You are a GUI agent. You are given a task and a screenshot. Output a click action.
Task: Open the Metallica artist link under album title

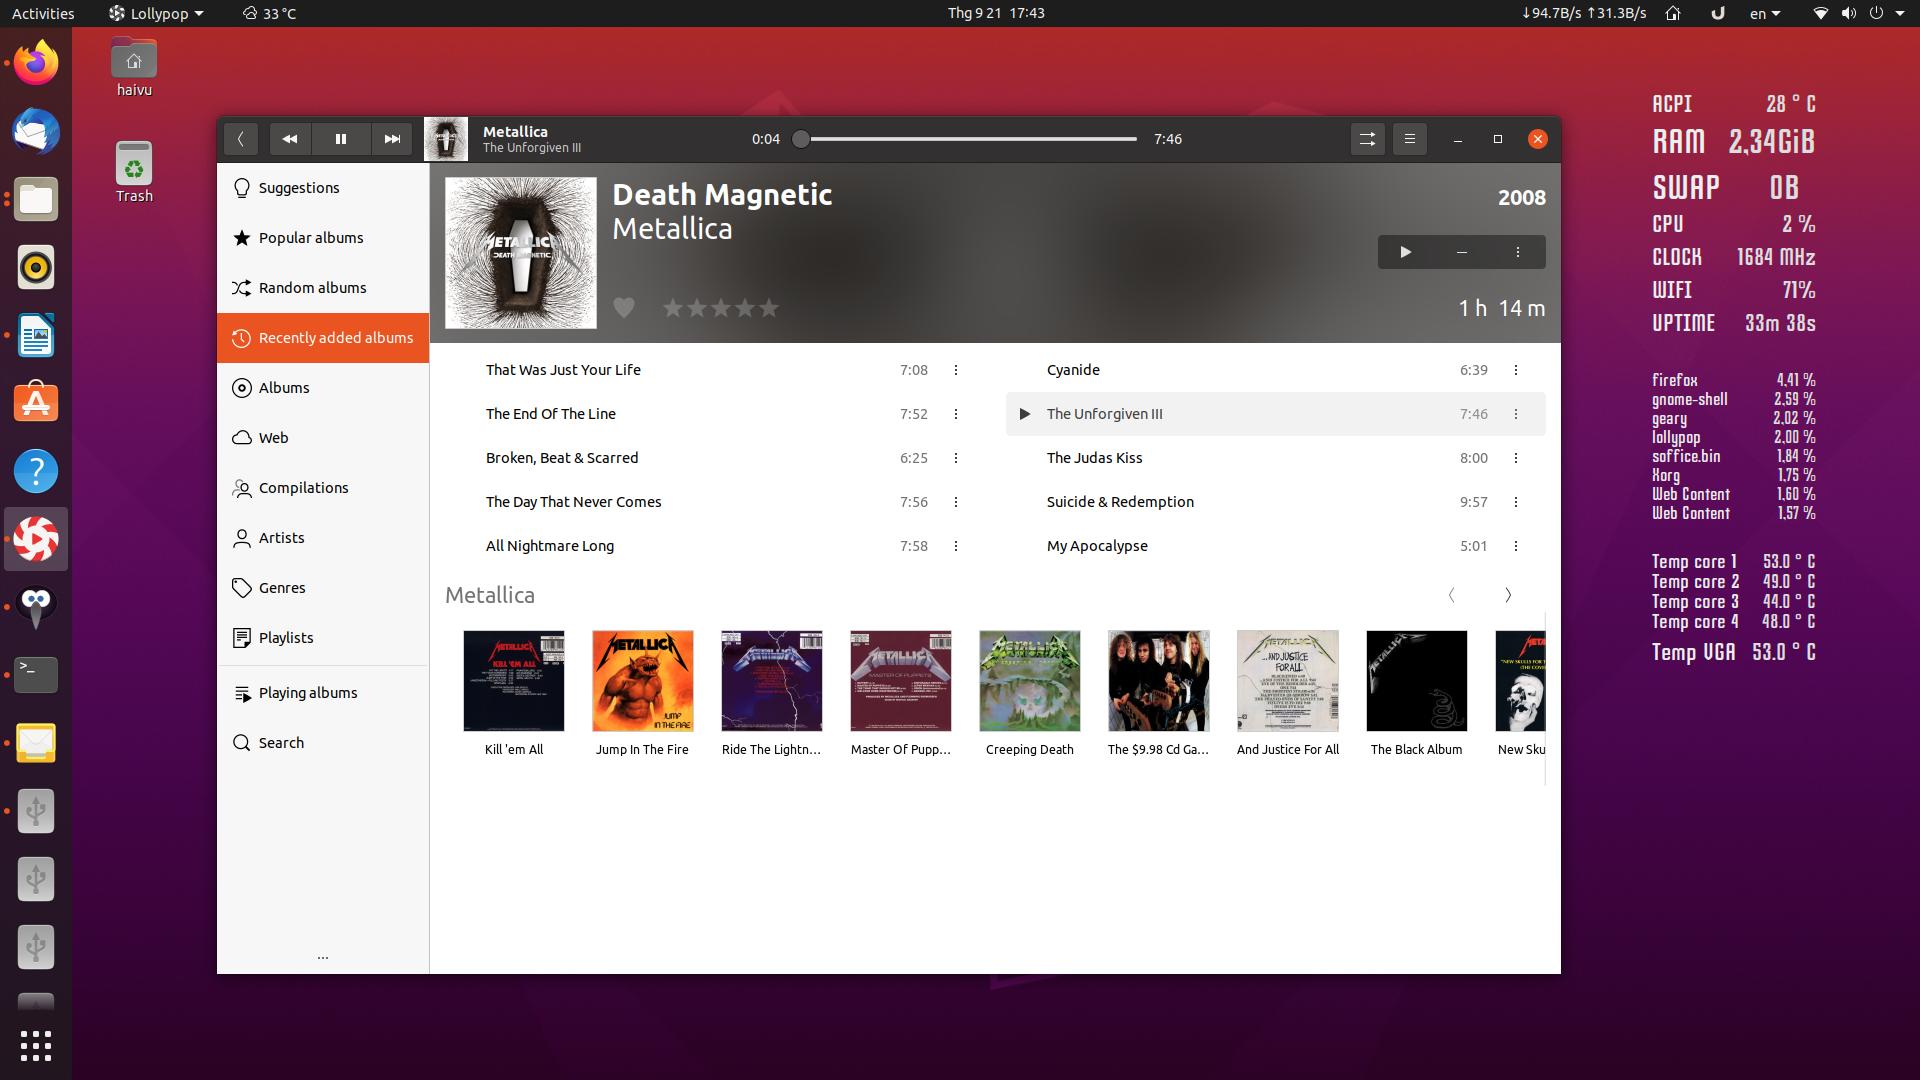pyautogui.click(x=672, y=229)
